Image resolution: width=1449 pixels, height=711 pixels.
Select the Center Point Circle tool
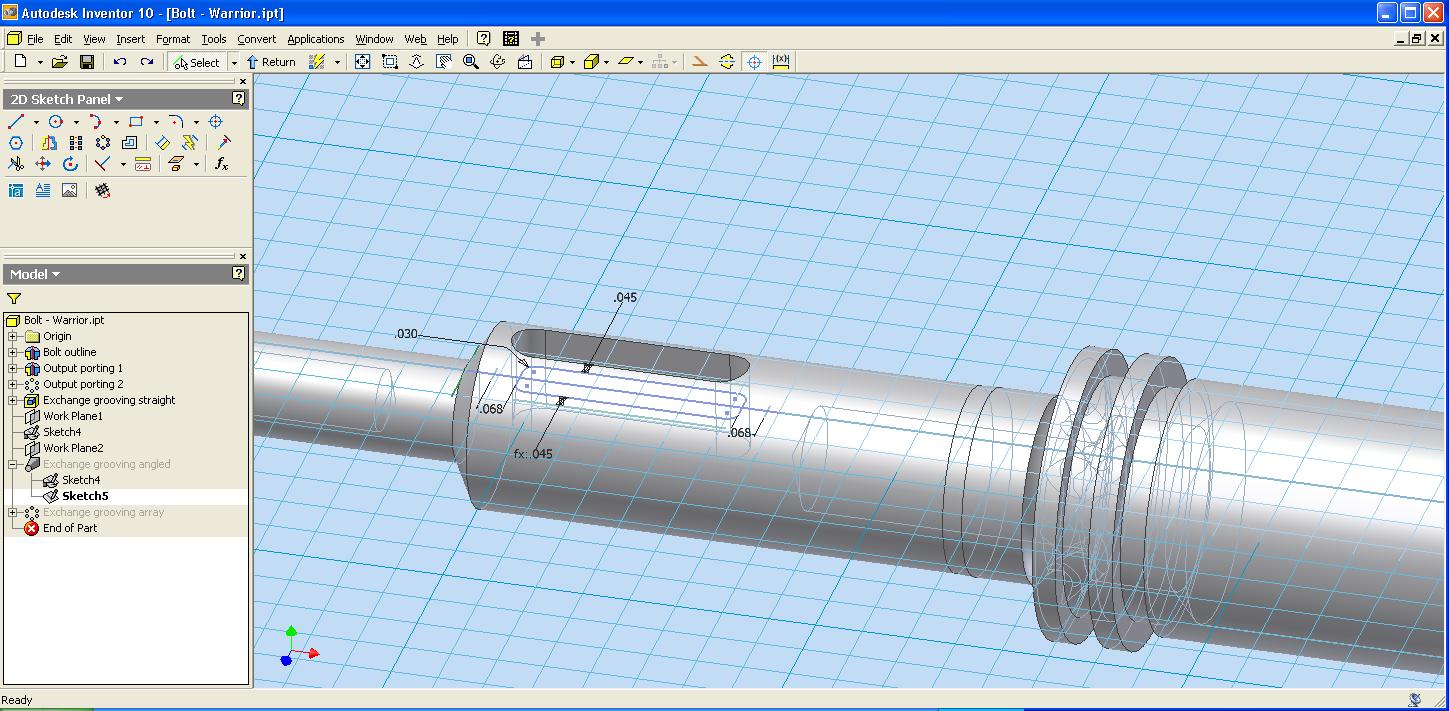(x=56, y=122)
